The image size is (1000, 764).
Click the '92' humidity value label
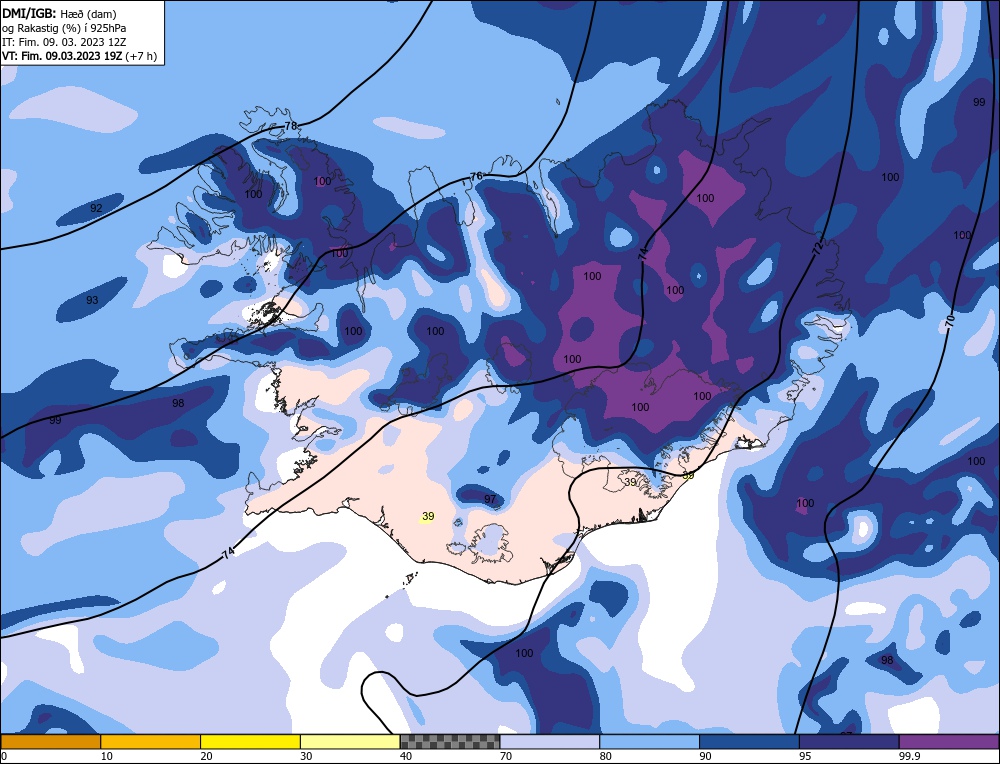click(96, 208)
